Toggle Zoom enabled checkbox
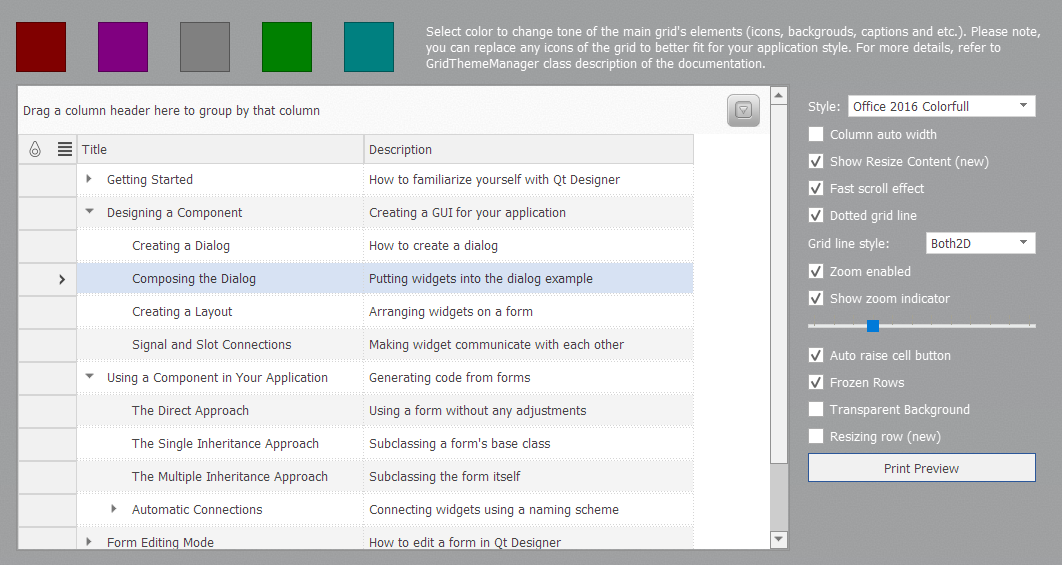 [x=816, y=271]
